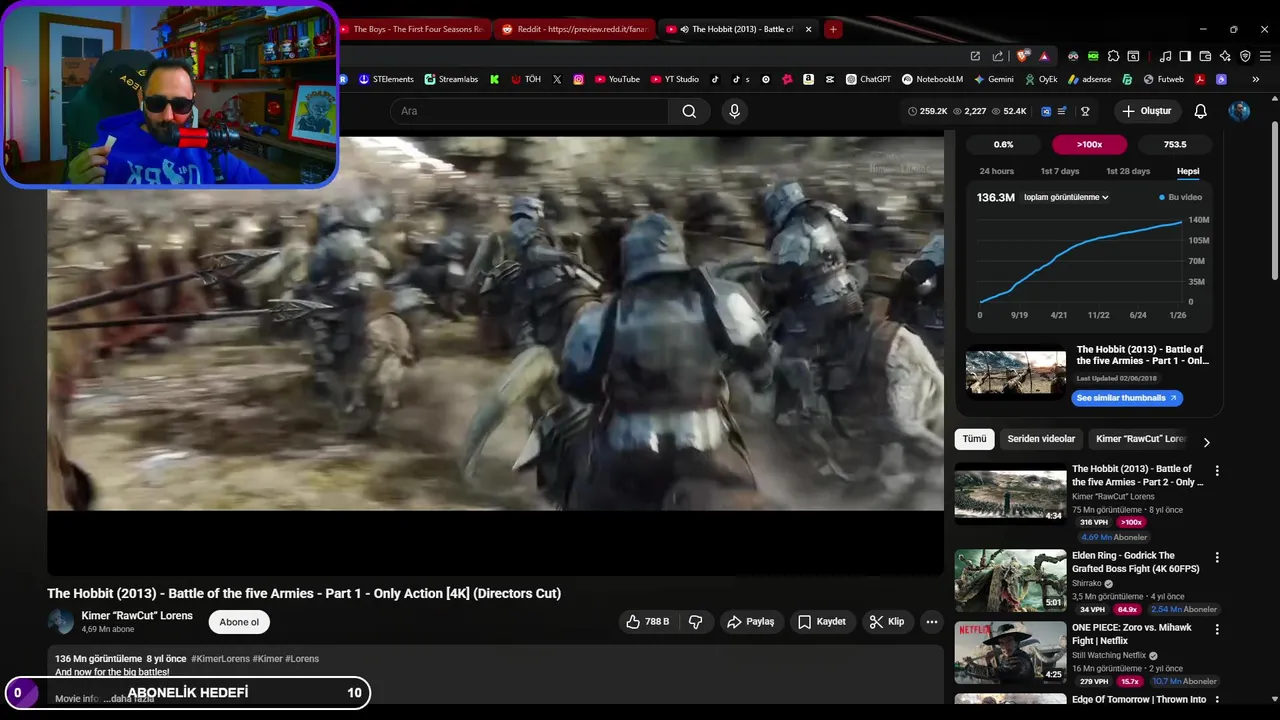Open the Kick bookmark icon
Image resolution: width=1280 pixels, height=720 pixels.
(x=494, y=79)
